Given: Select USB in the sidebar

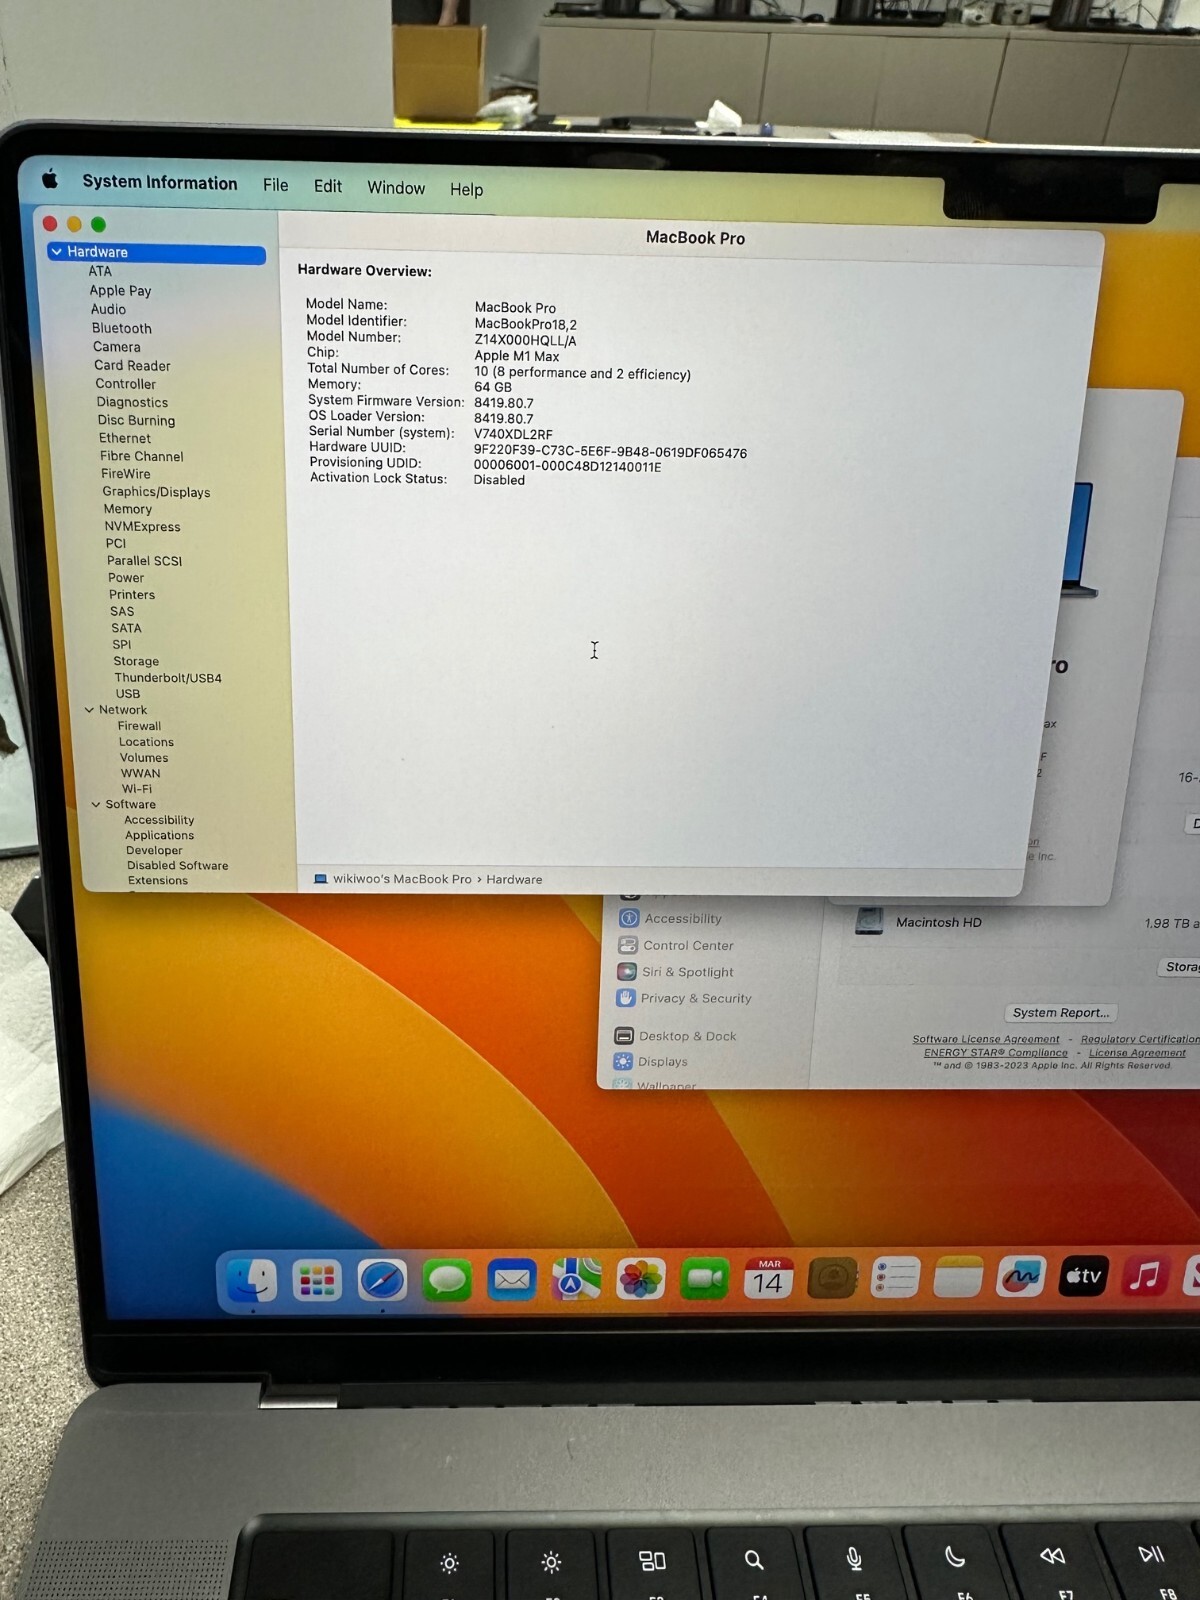Looking at the screenshot, I should (x=128, y=693).
